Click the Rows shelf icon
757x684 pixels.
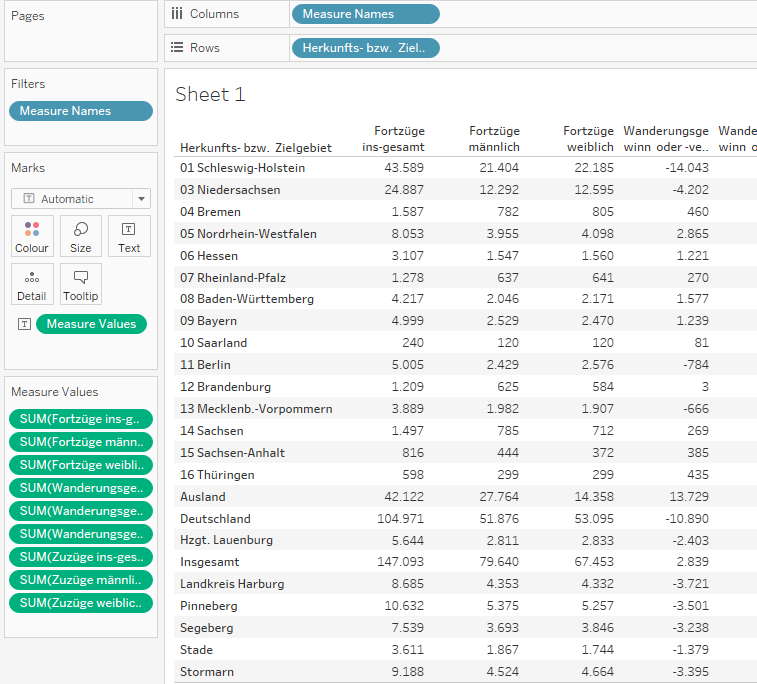pos(177,48)
